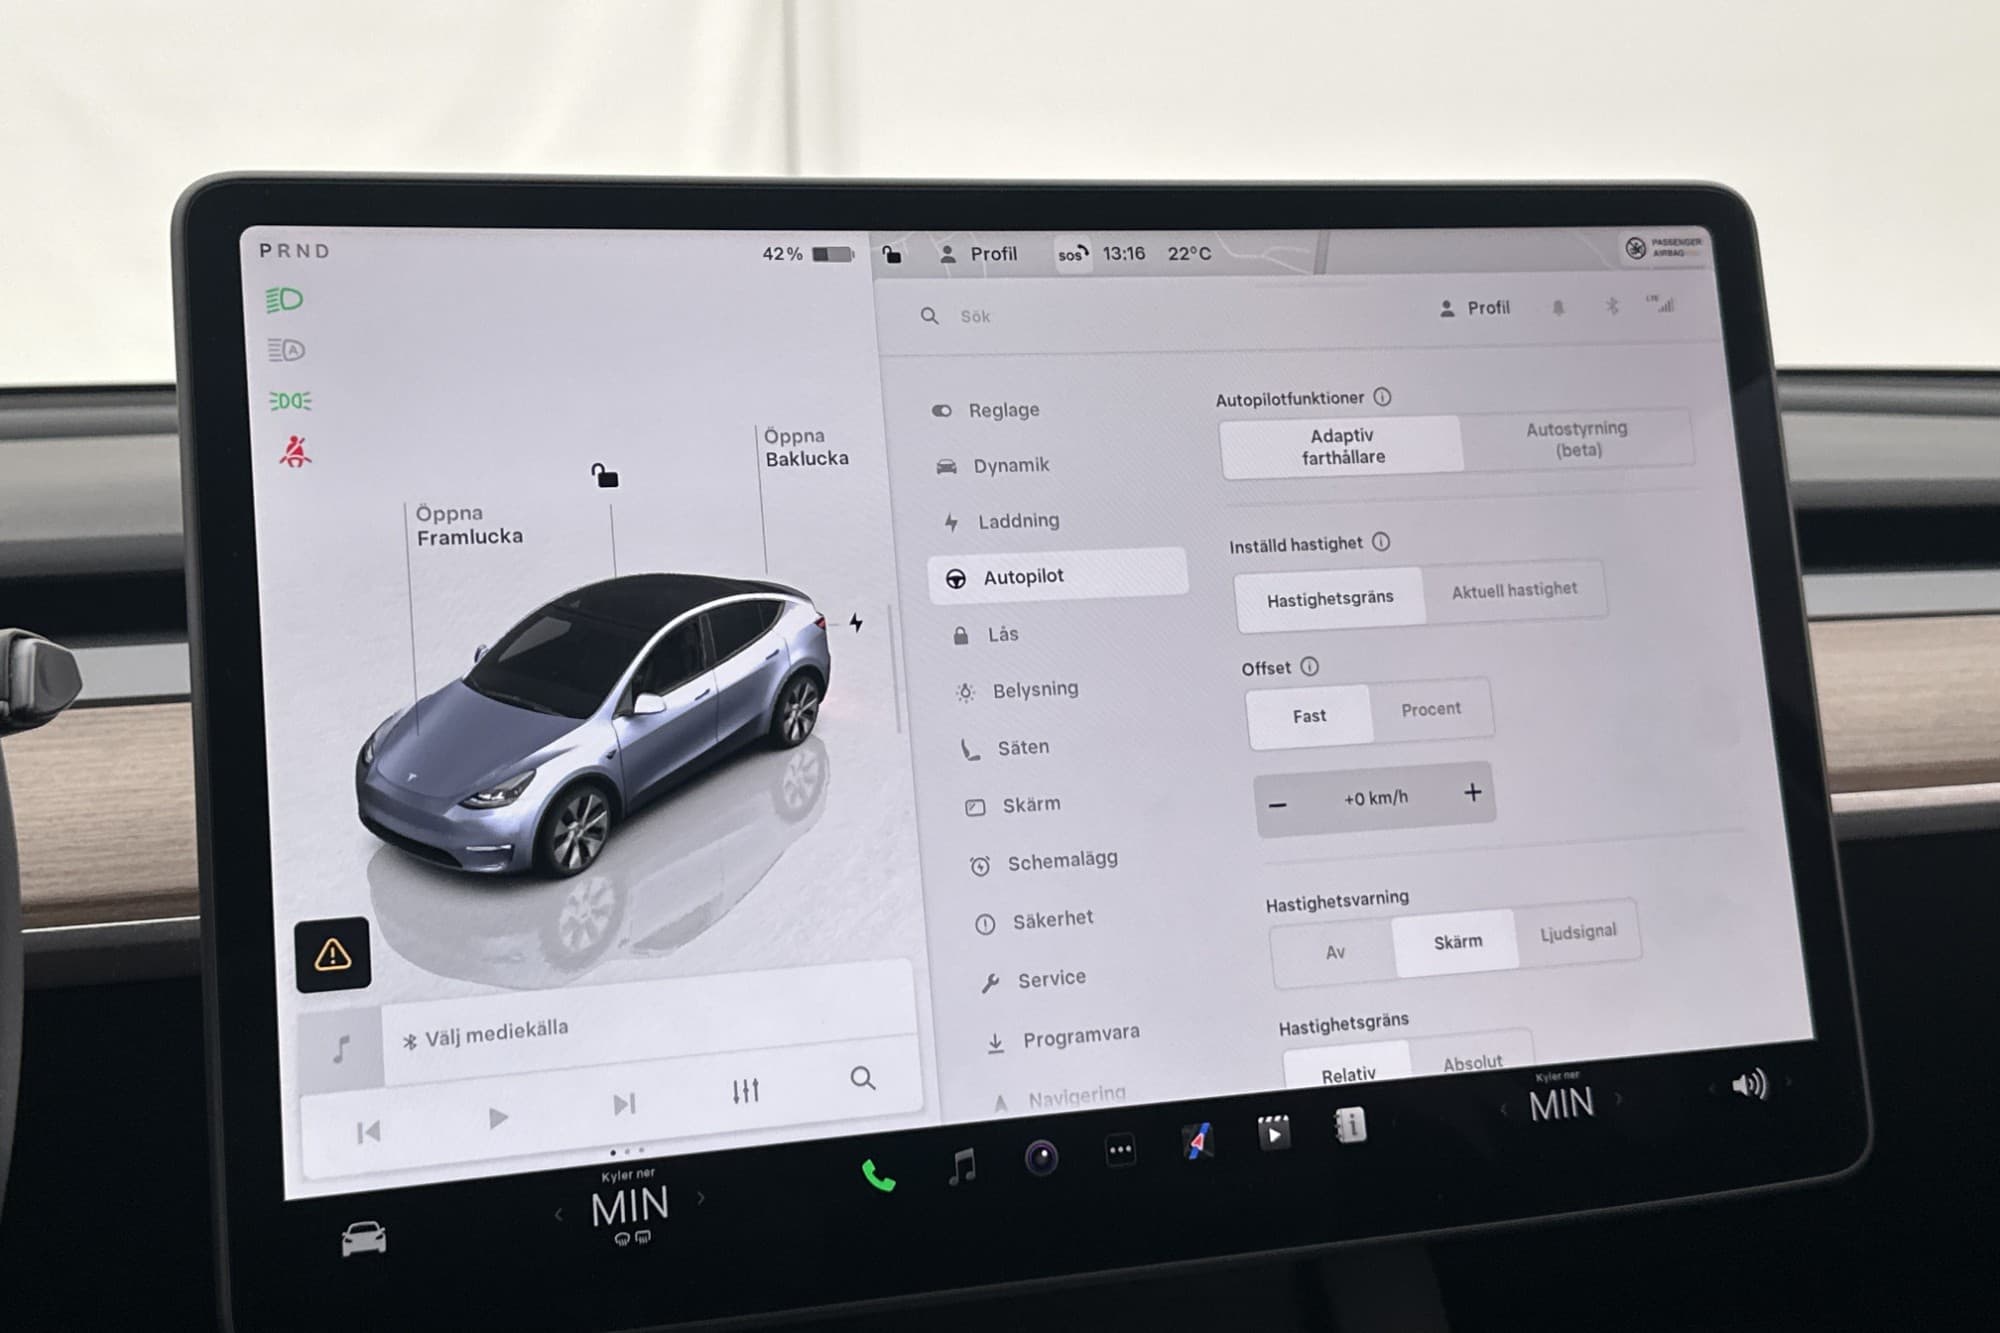This screenshot has height=1333, width=2000.
Task: Open the owner's manual info icon
Action: coord(1350,1126)
